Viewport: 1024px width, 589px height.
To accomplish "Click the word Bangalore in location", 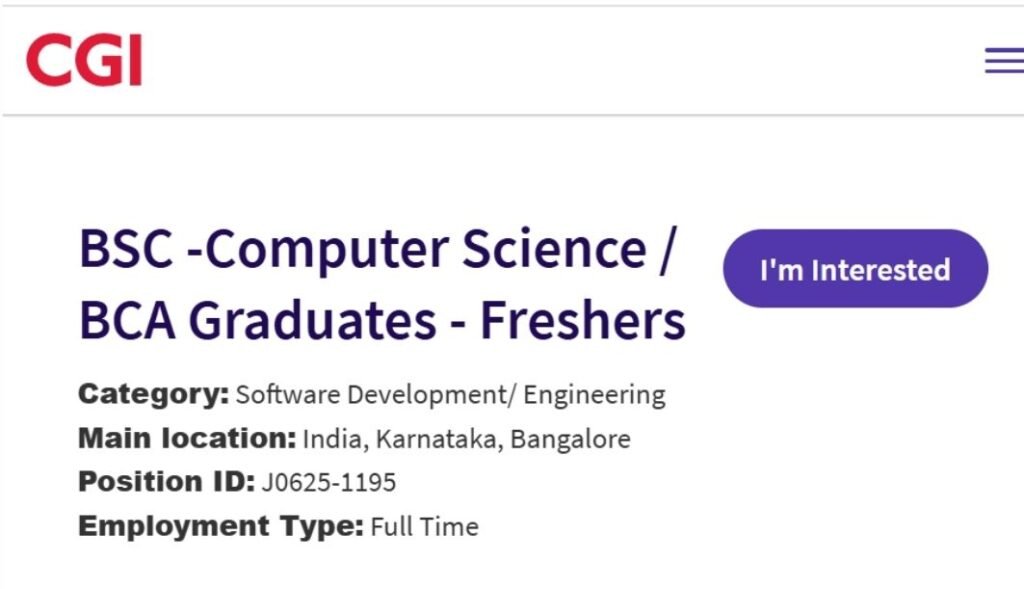I will point(572,438).
